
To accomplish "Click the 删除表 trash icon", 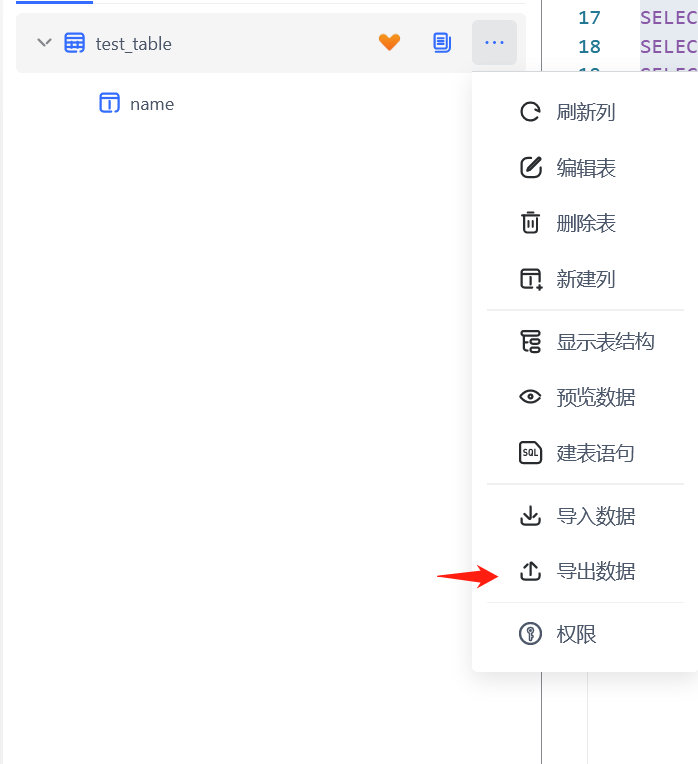I will (x=530, y=223).
